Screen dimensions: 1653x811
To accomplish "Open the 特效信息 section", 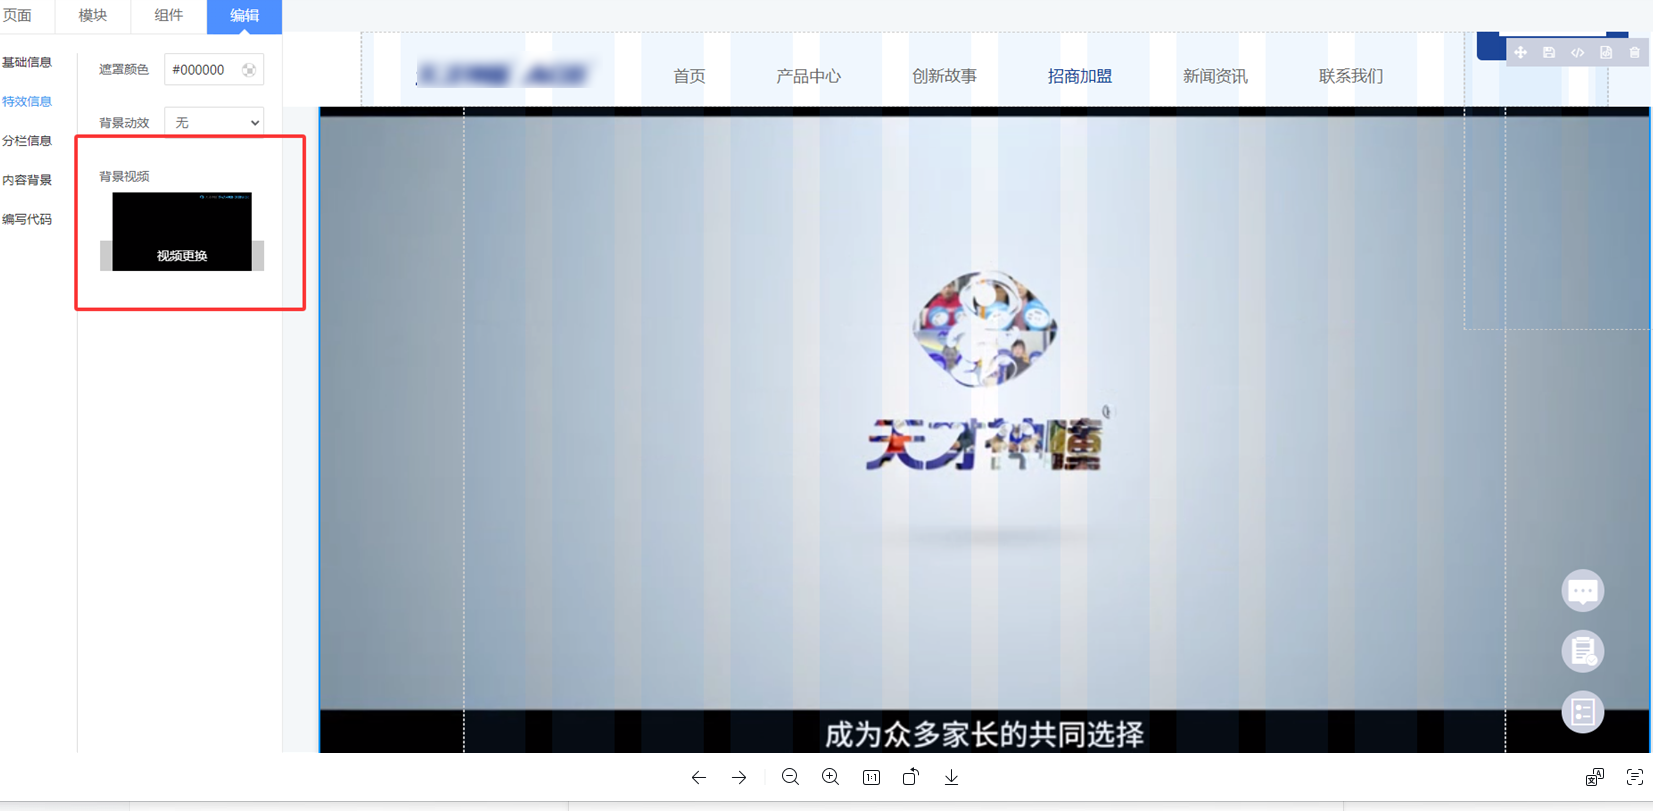I will coord(27,101).
